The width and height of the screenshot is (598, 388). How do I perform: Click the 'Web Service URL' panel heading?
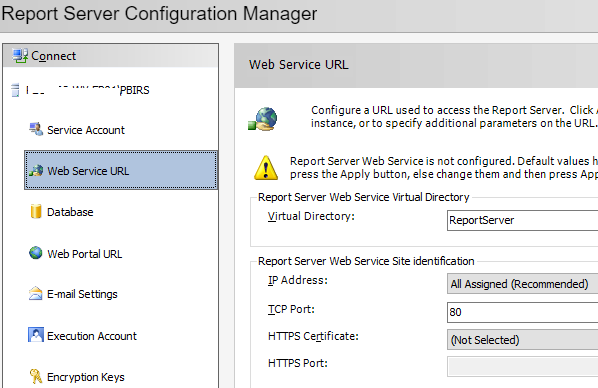[x=299, y=65]
